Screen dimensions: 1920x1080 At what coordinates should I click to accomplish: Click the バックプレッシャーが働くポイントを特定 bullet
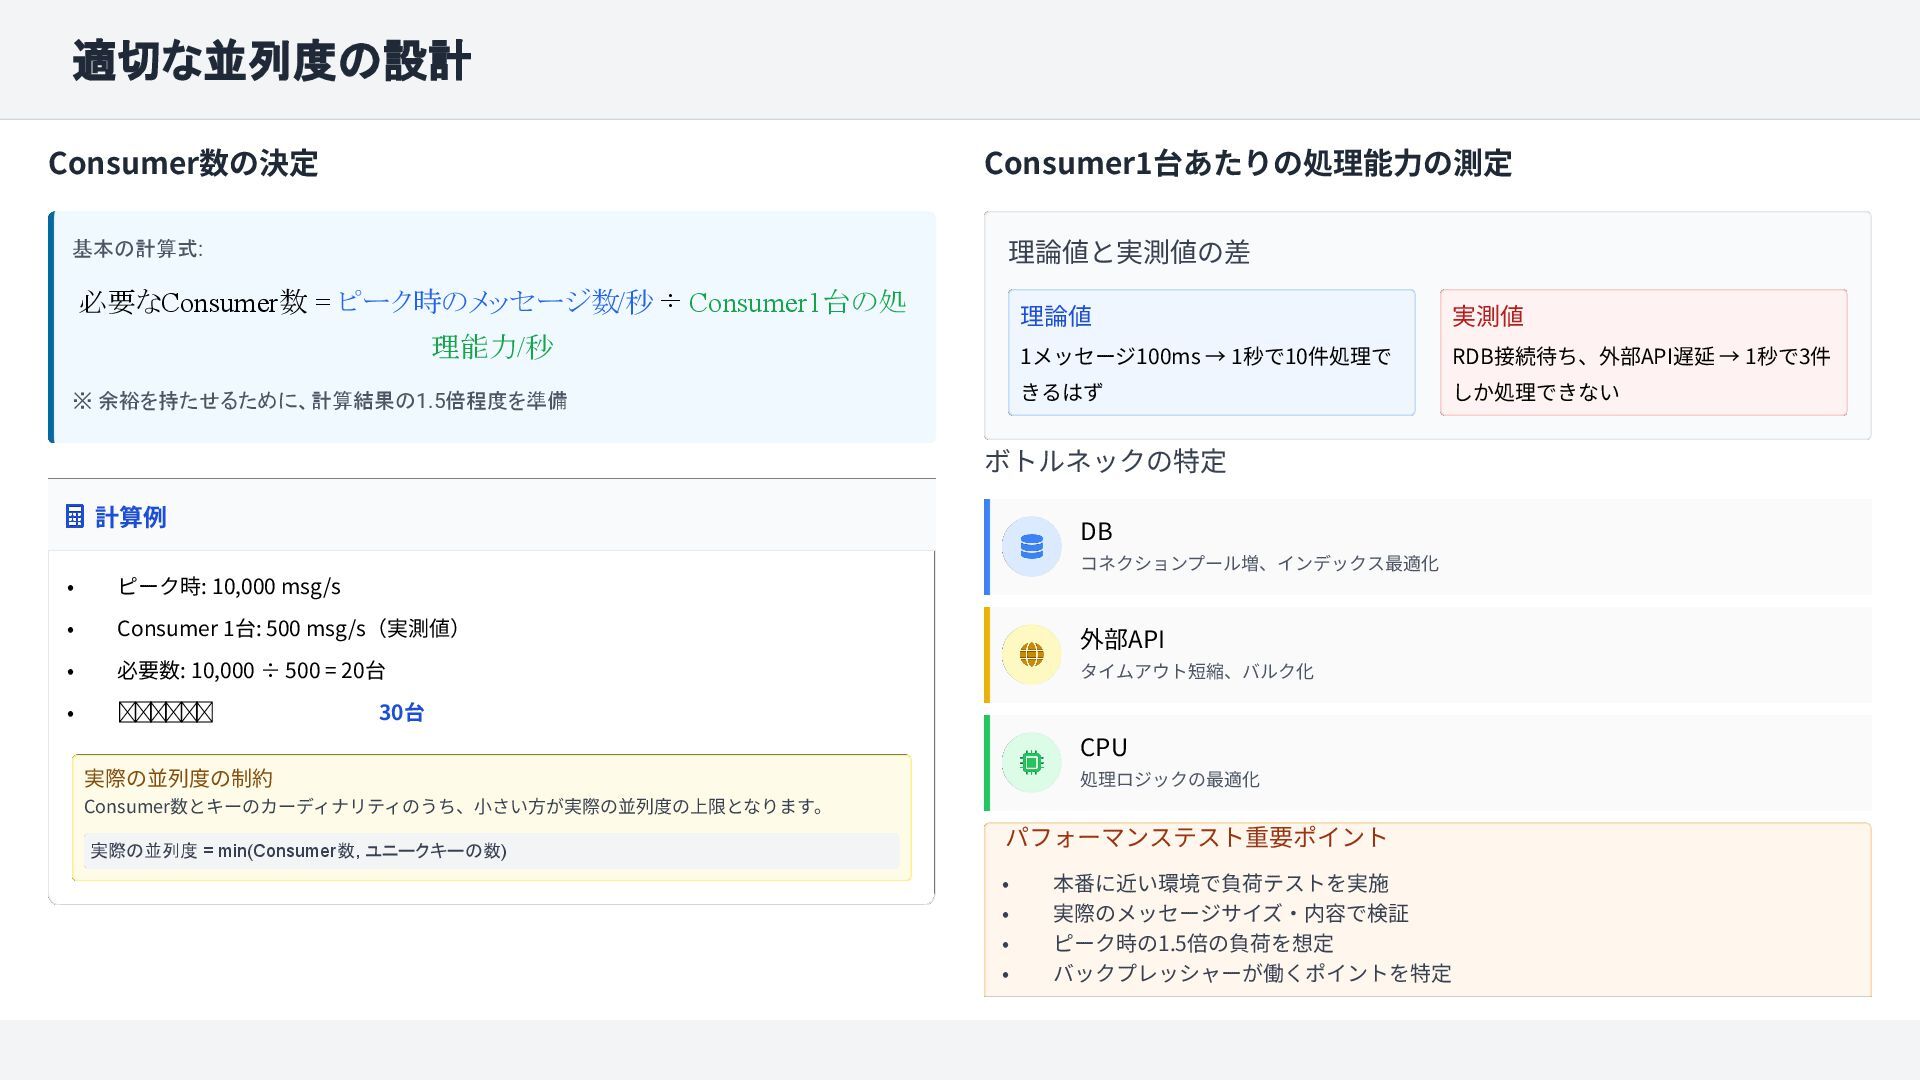1251,973
